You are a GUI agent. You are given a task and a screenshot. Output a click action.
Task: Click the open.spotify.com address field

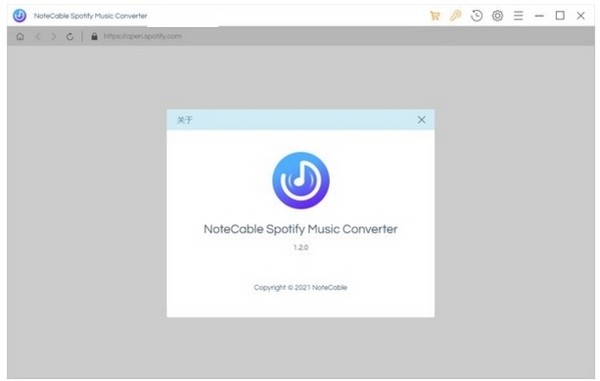[142, 36]
